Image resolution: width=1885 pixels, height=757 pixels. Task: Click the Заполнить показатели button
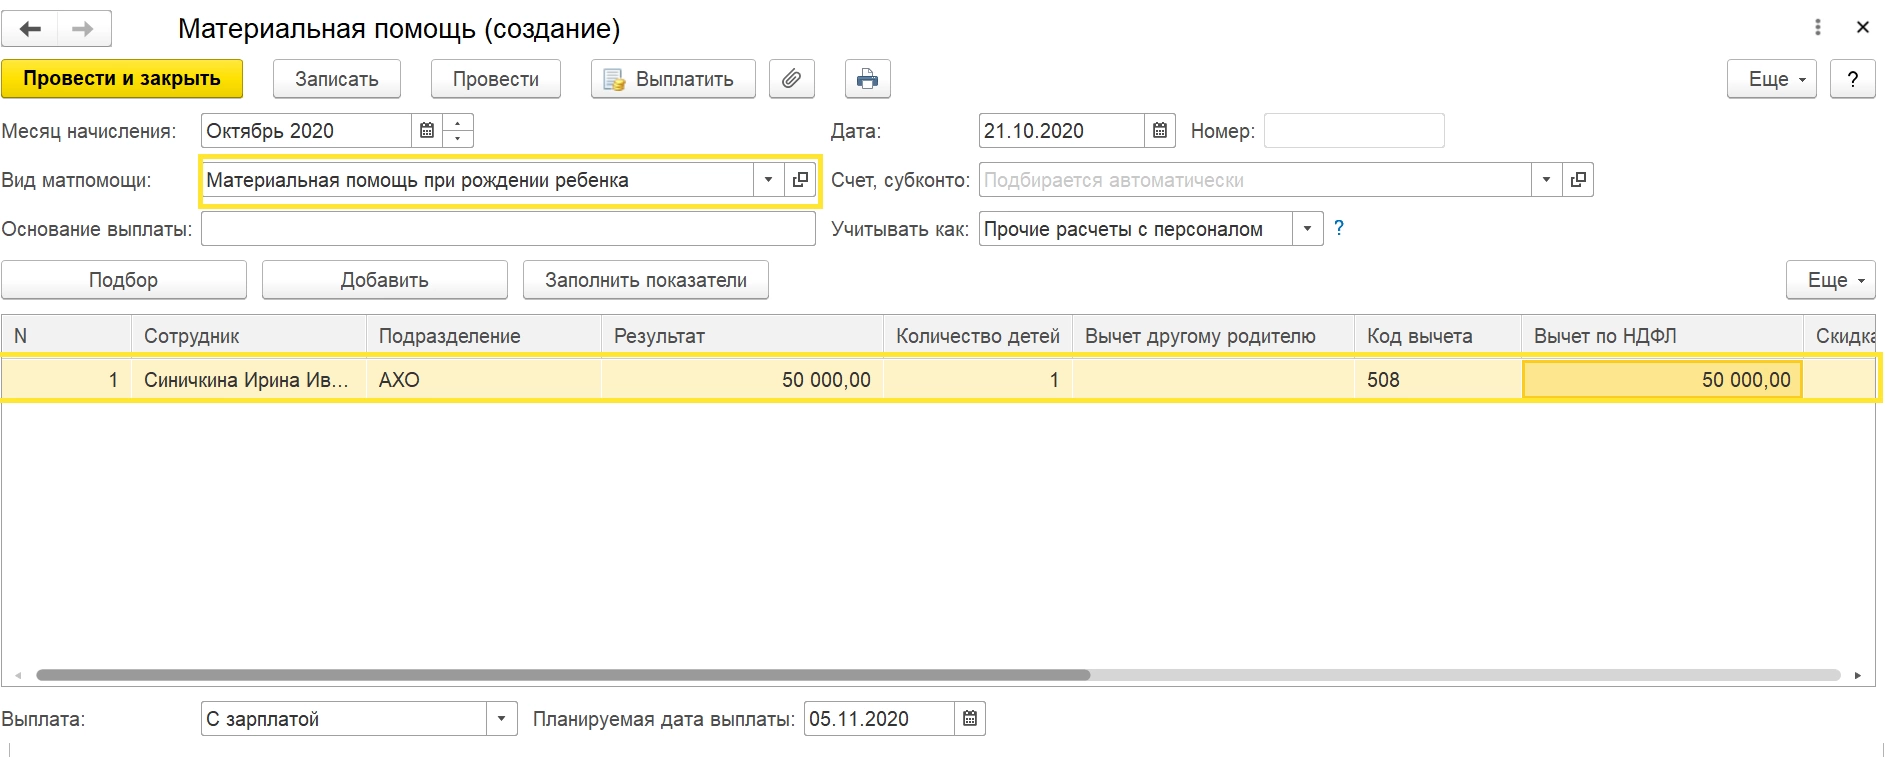pos(645,280)
